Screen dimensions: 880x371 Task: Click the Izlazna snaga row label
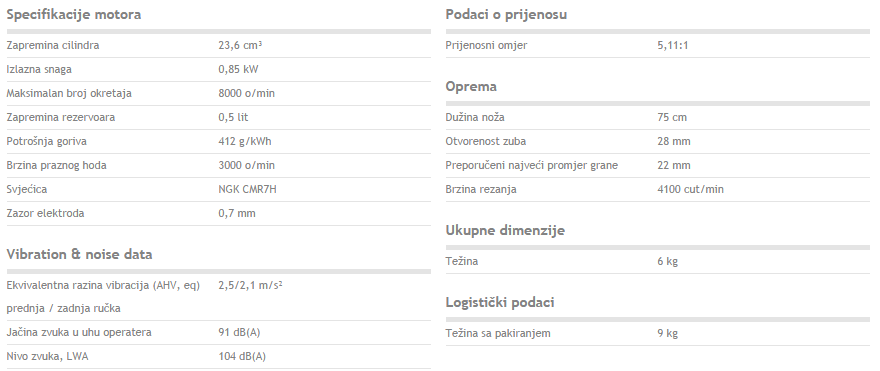(x=39, y=70)
